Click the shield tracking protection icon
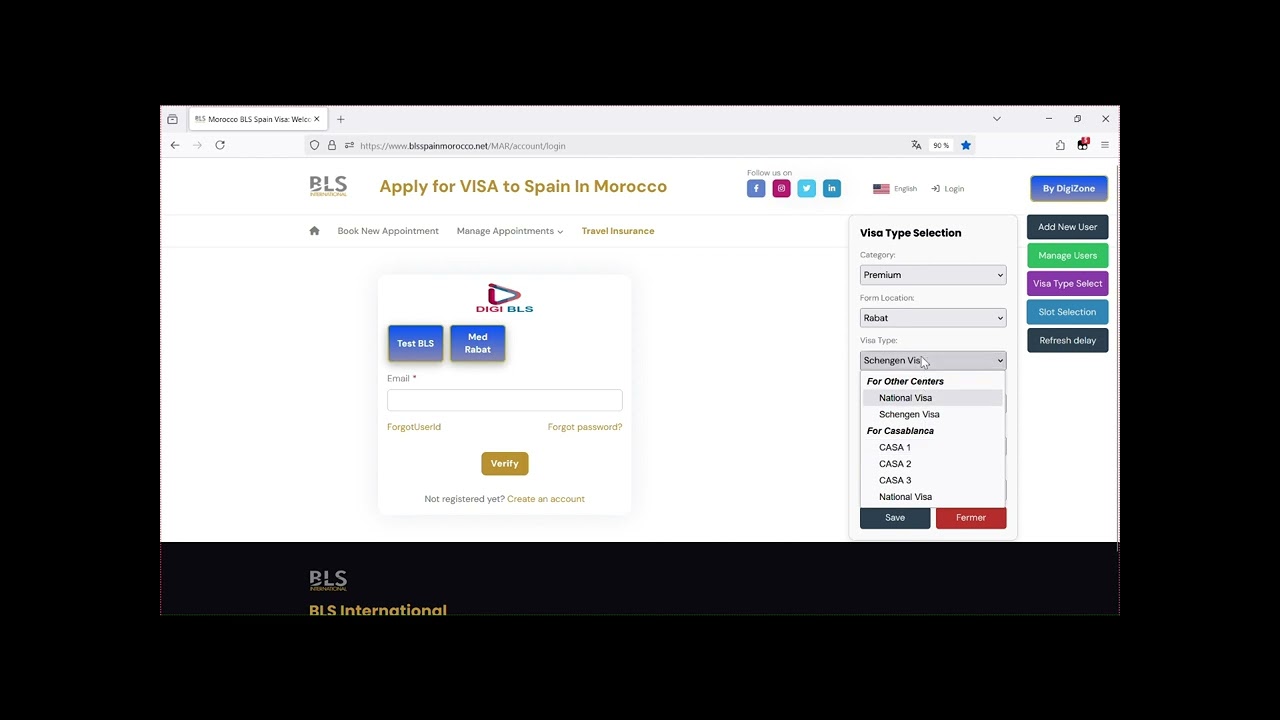The width and height of the screenshot is (1280, 720). click(314, 145)
